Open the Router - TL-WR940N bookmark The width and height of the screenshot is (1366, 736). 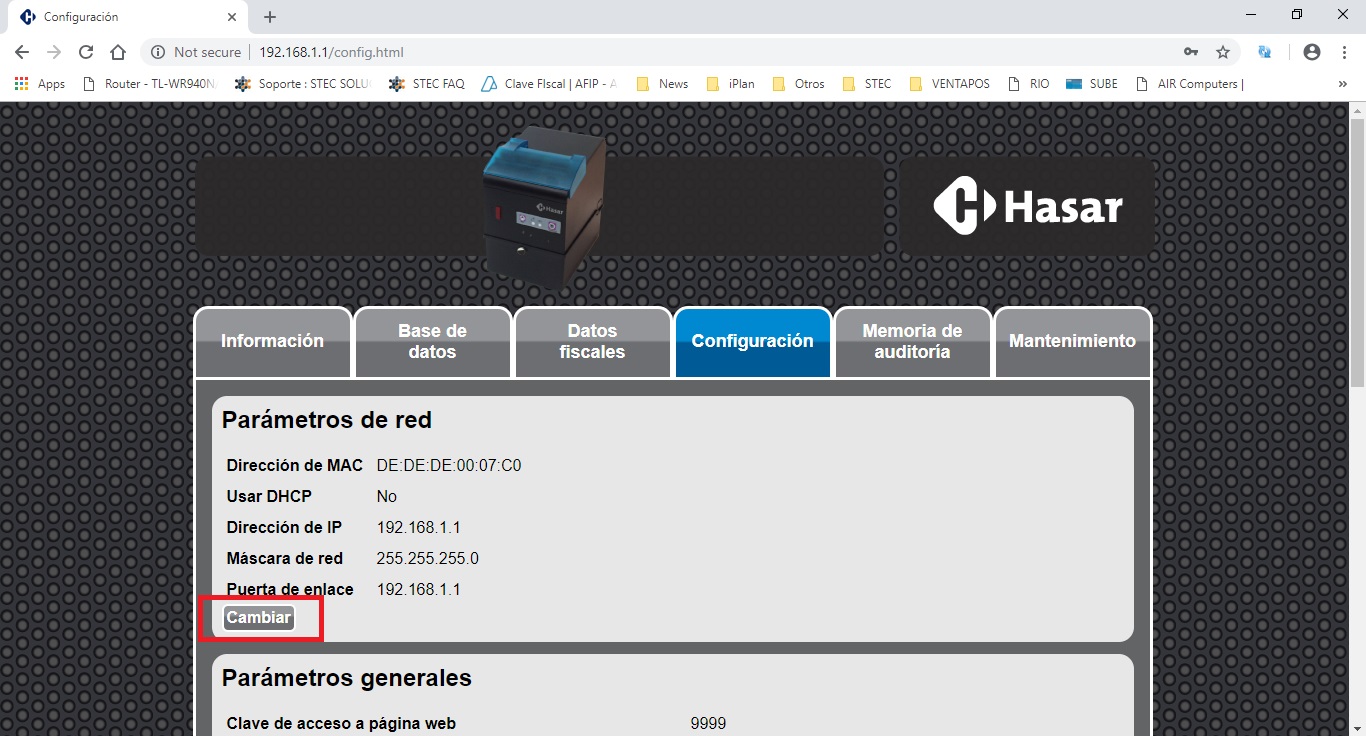[x=151, y=84]
